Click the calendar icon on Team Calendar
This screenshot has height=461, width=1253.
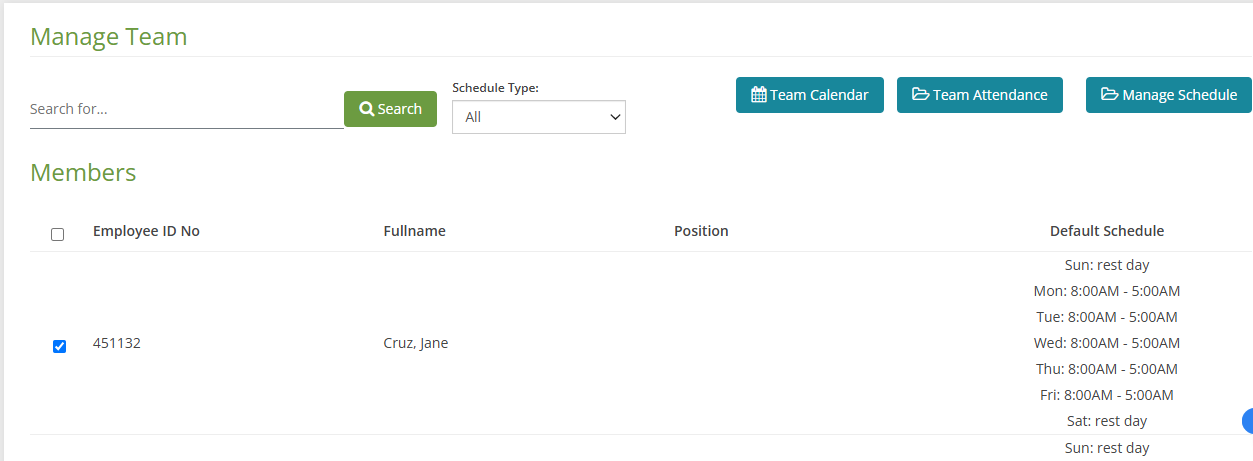tap(759, 95)
